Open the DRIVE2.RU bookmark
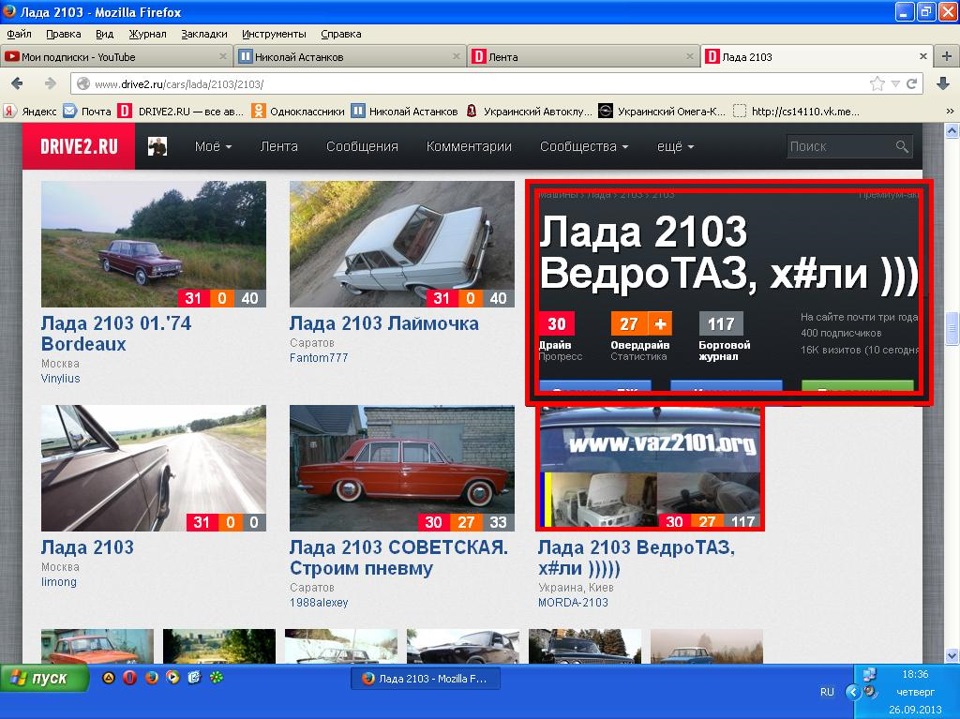Screen dimensions: 960x719 [x=181, y=111]
